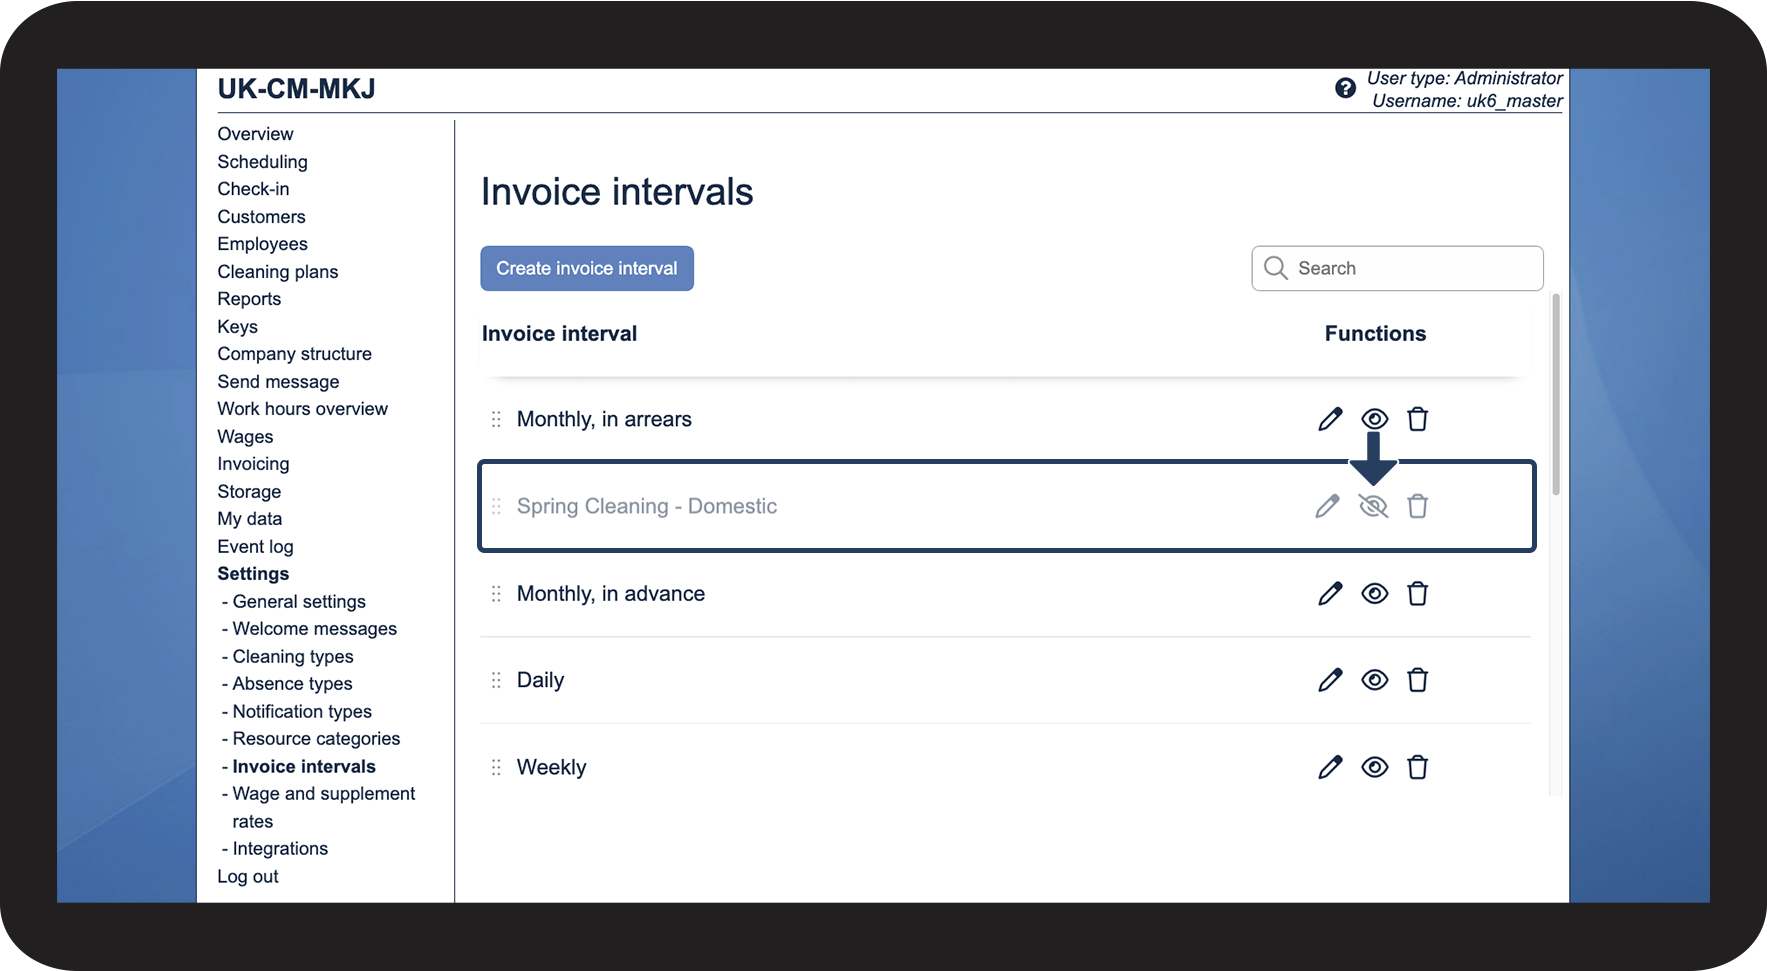Screen dimensions: 1767x971
Task: Edit the Monthly, in arrears interval
Action: [x=1329, y=419]
